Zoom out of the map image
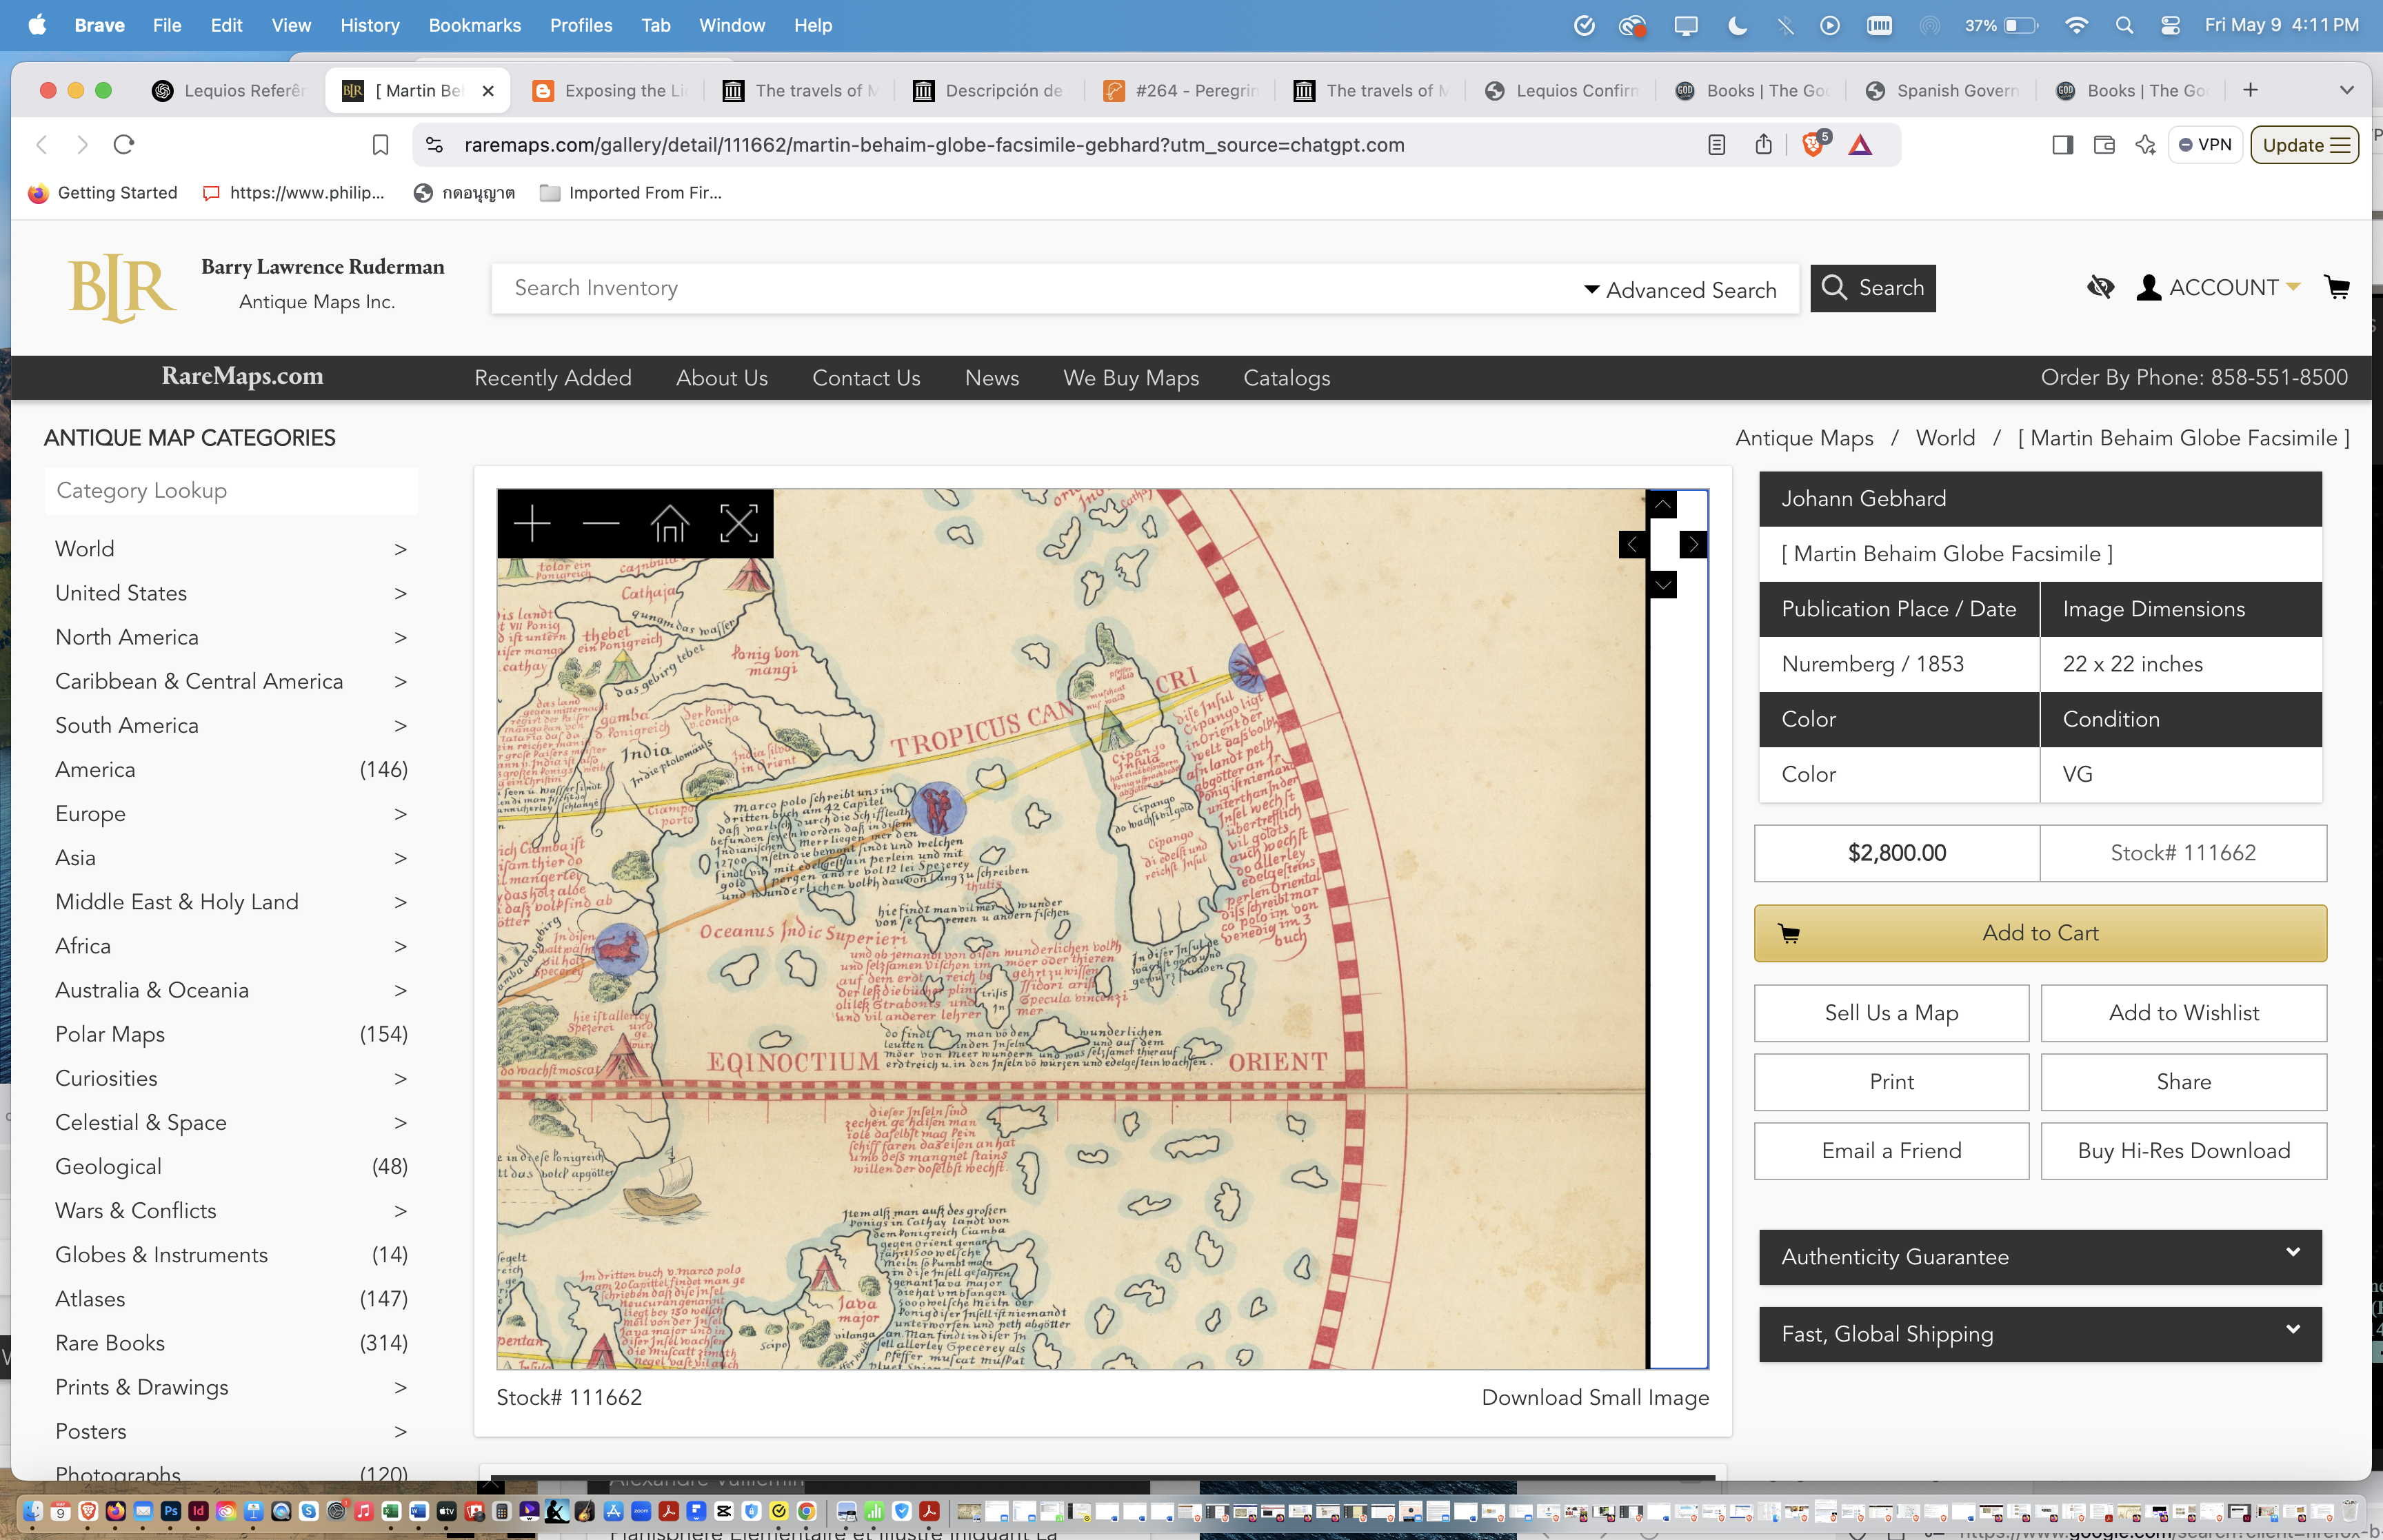Viewport: 2383px width, 1540px height. (x=601, y=523)
